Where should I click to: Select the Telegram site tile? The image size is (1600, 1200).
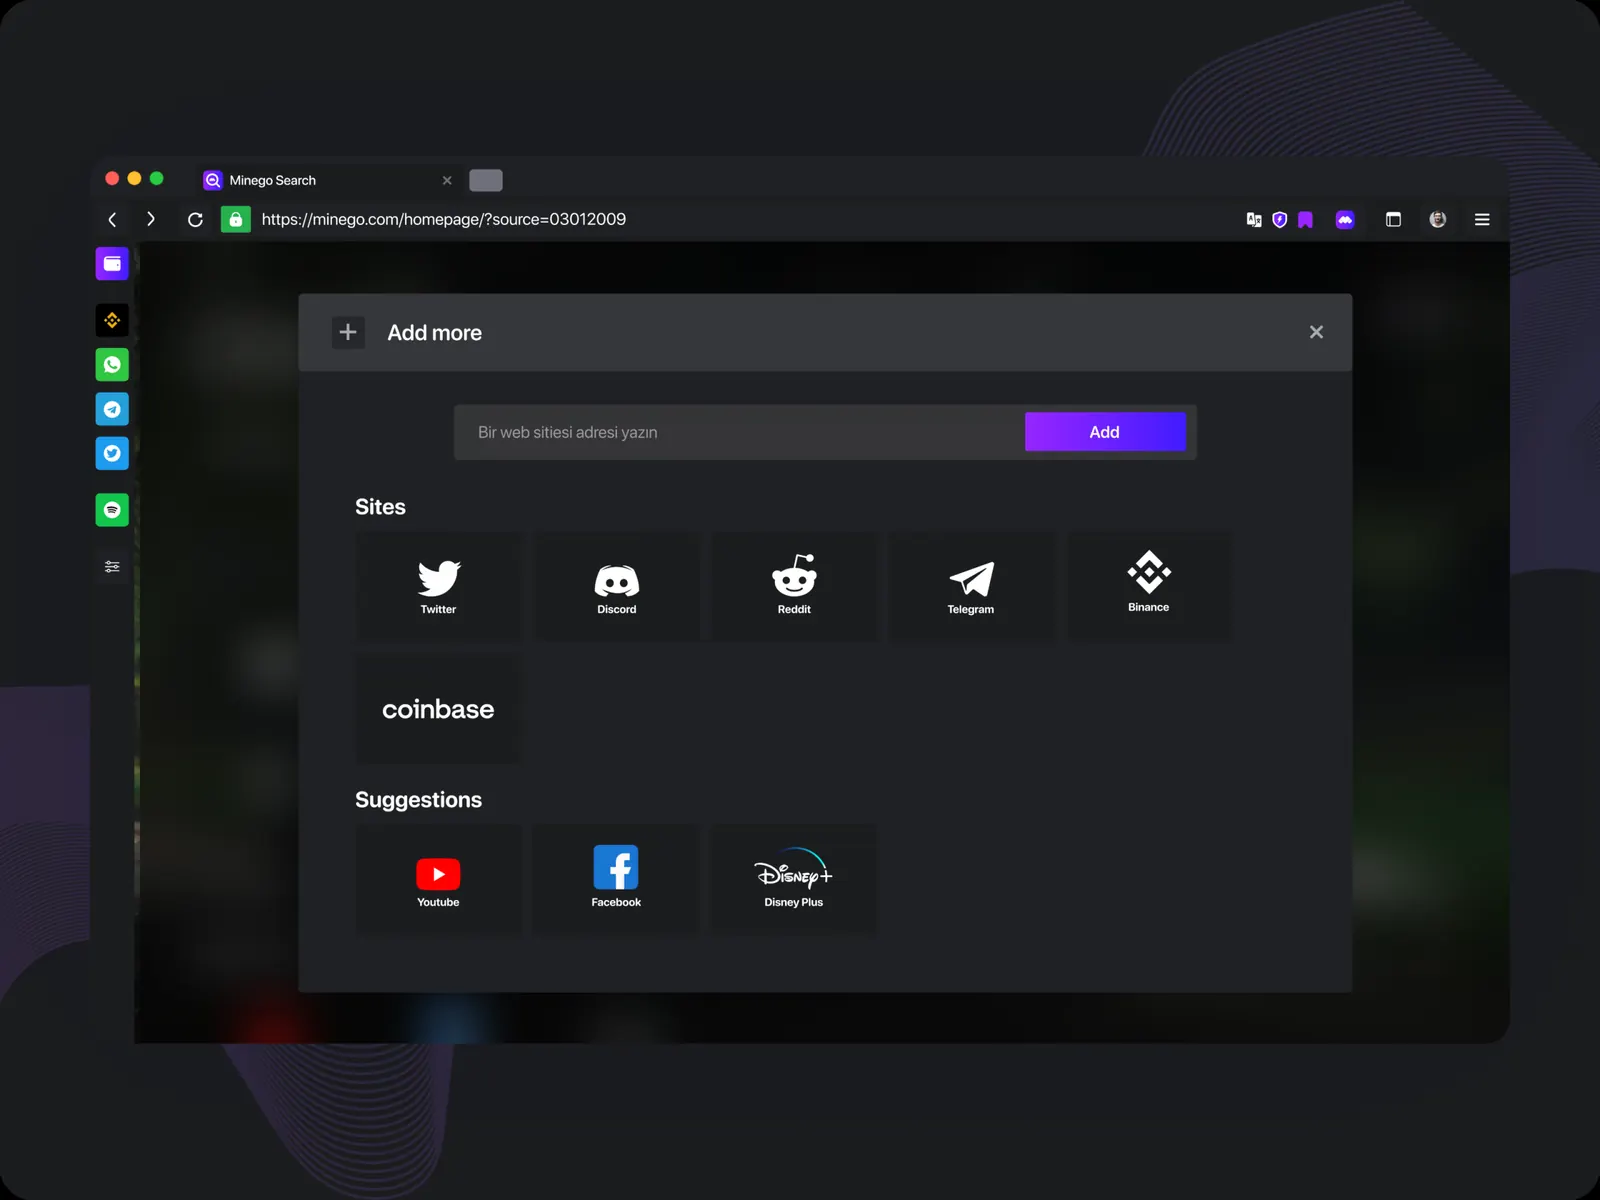[x=971, y=586]
